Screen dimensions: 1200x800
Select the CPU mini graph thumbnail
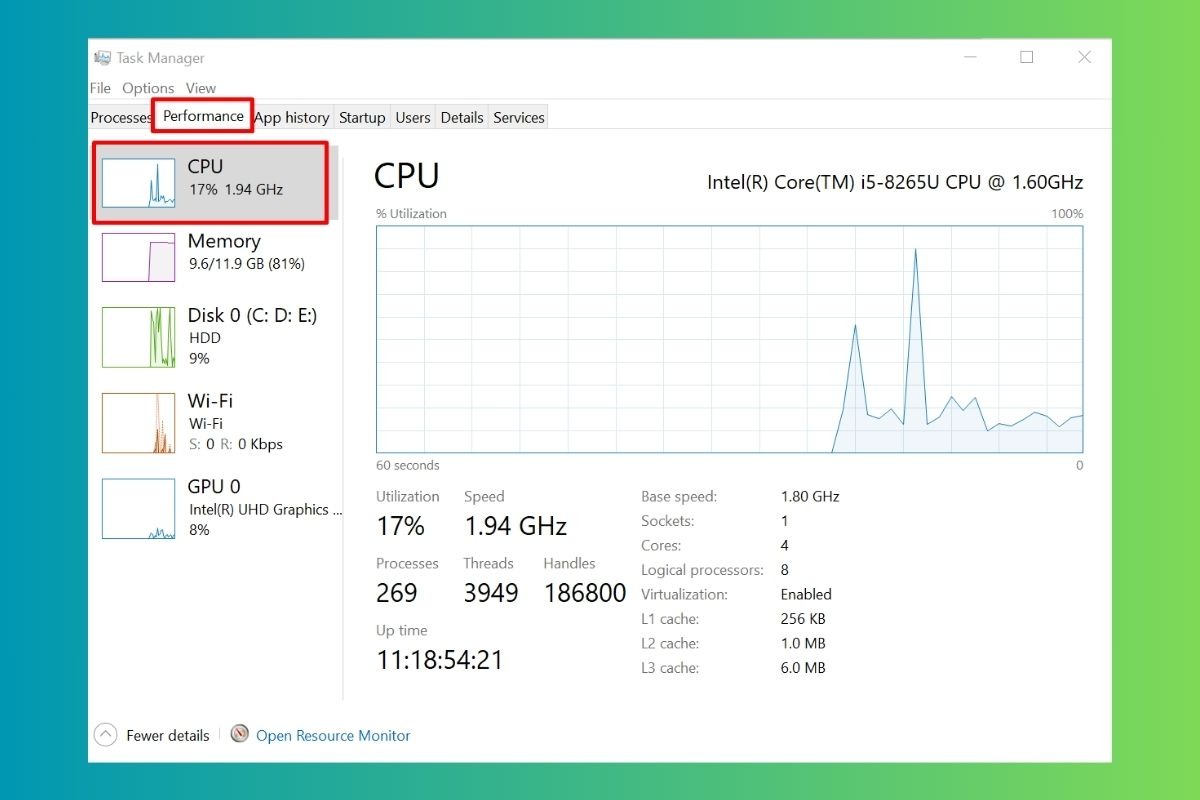point(139,182)
